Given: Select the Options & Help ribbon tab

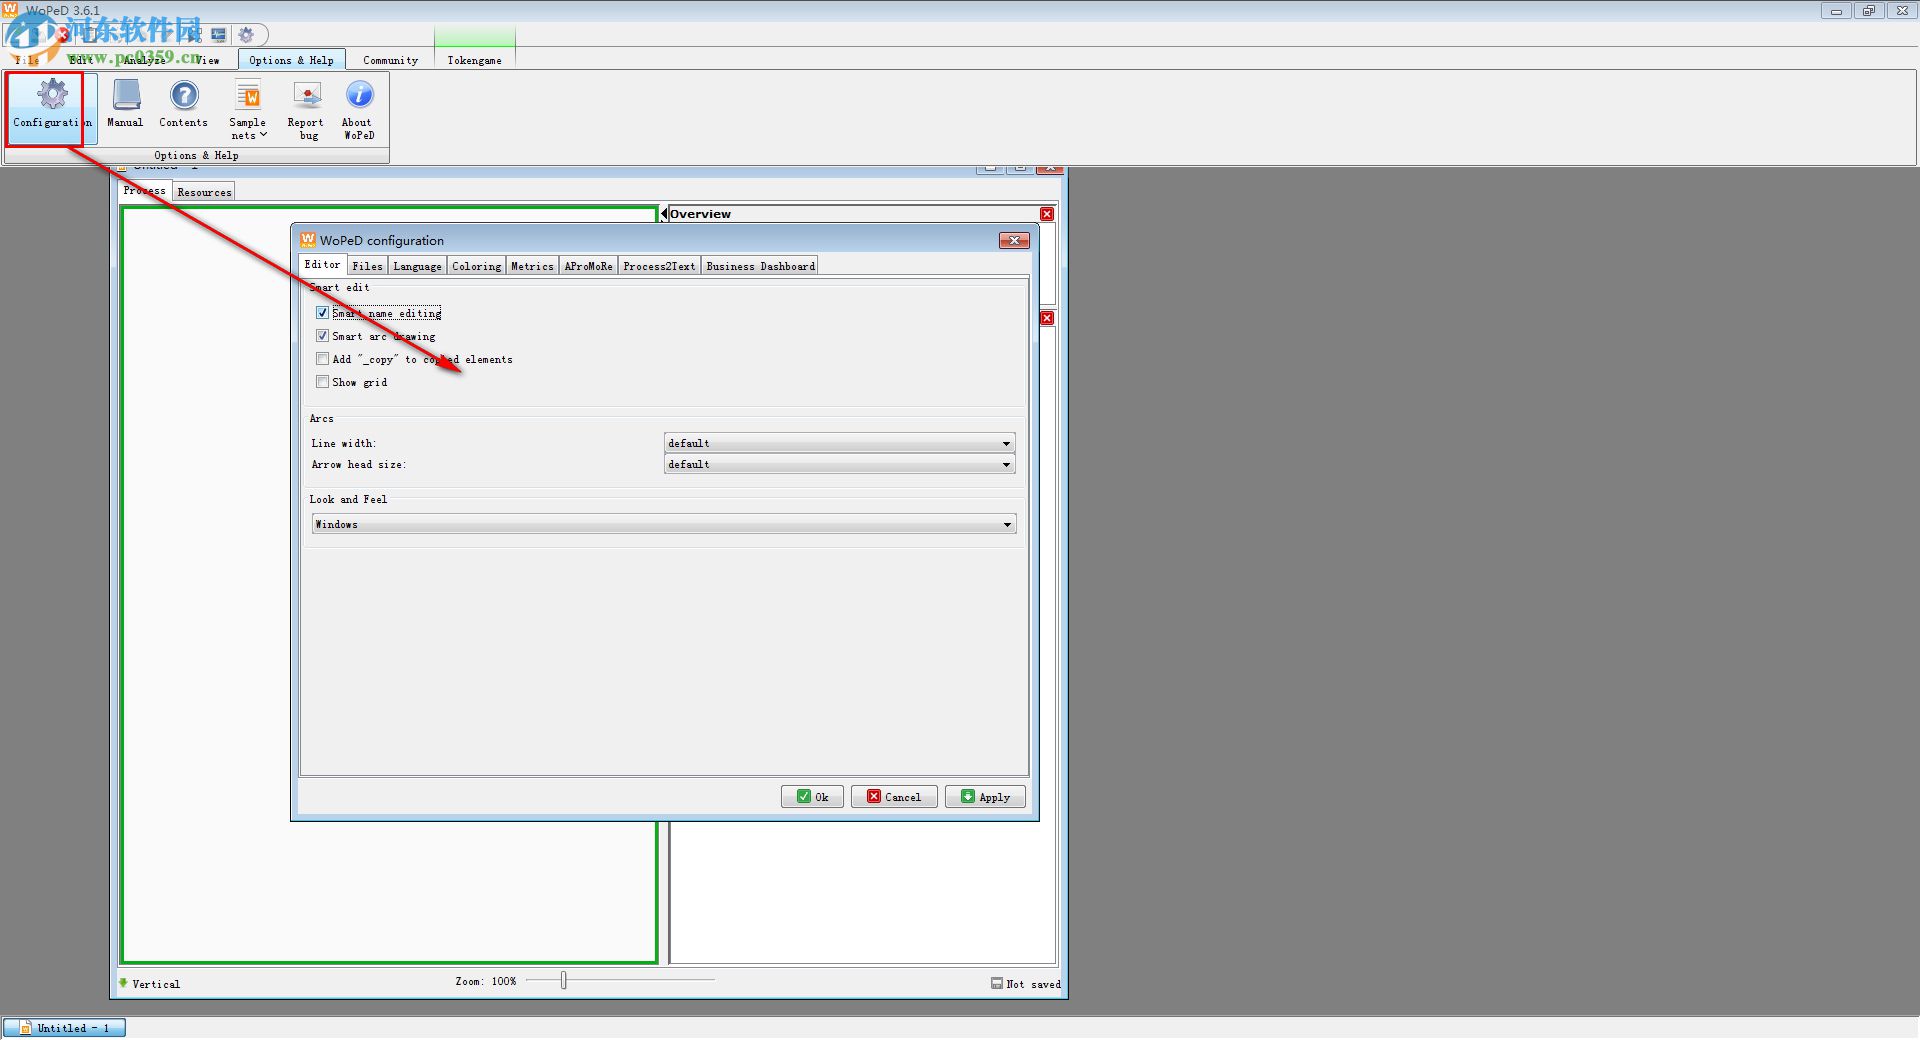Looking at the screenshot, I should (x=291, y=60).
